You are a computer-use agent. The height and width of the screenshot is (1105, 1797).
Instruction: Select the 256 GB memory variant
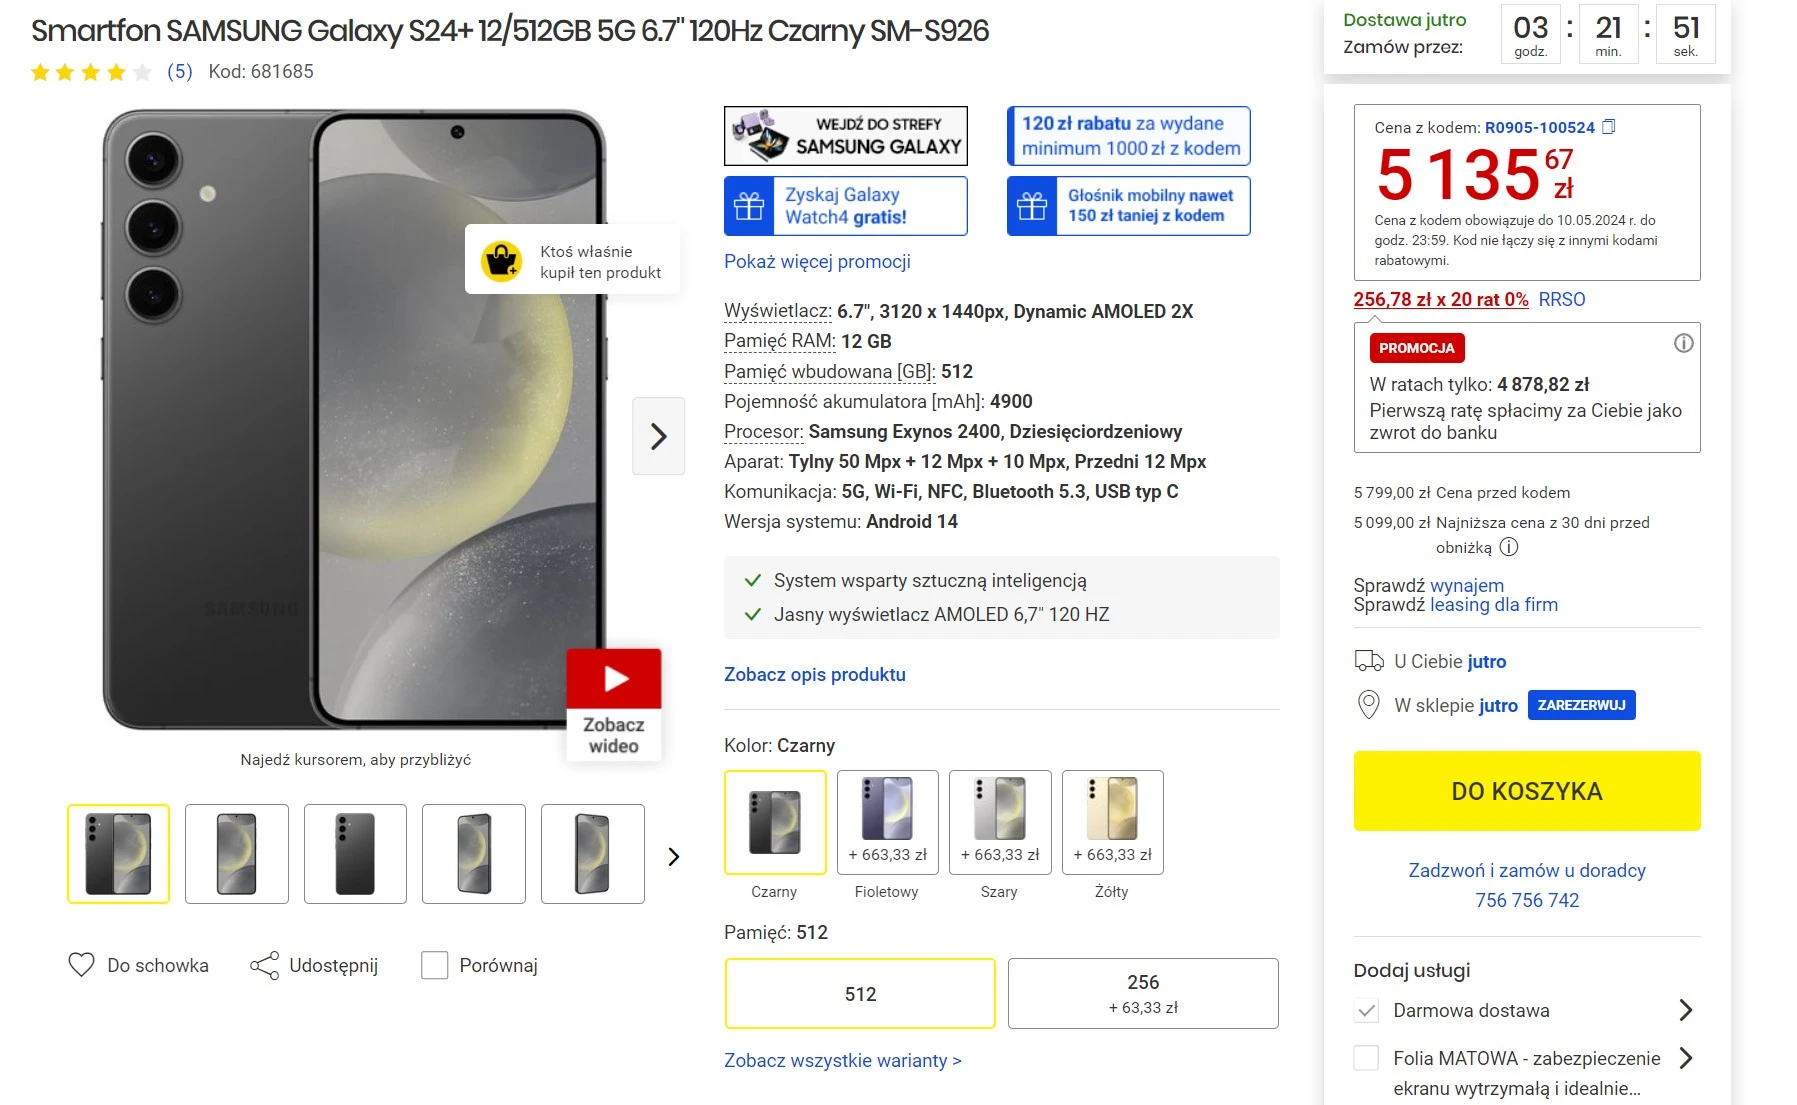[x=1143, y=993]
